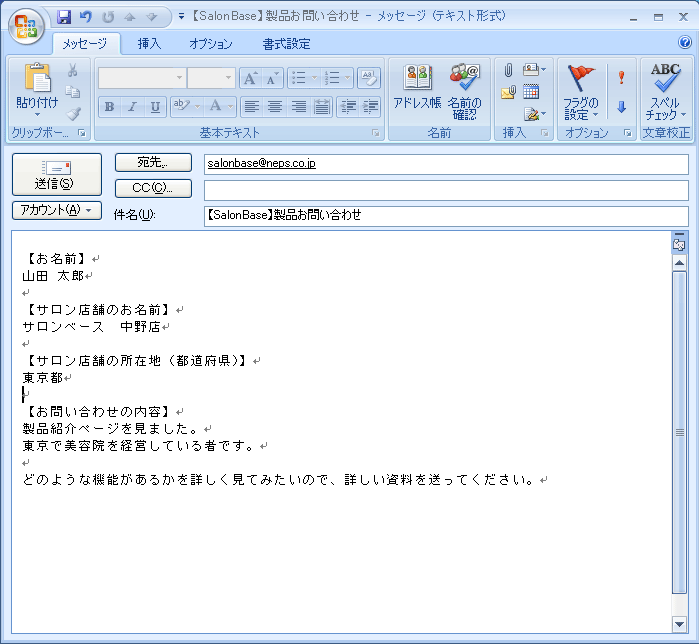Viewport: 699px width, 644px height.
Task: Expand the numbering style dropdown arrow
Action: tap(348, 78)
